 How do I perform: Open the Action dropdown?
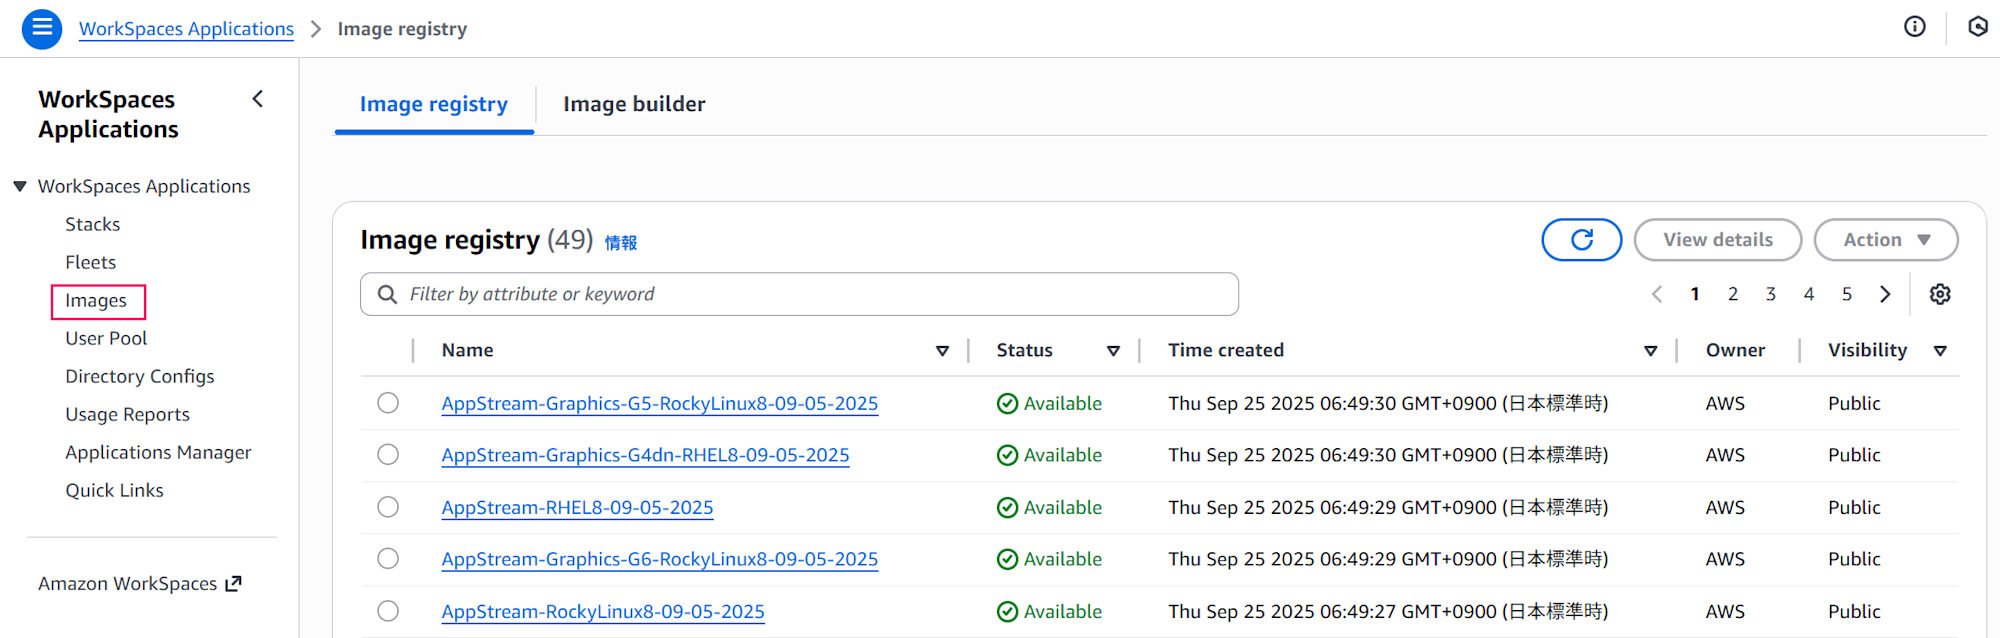click(x=1886, y=240)
